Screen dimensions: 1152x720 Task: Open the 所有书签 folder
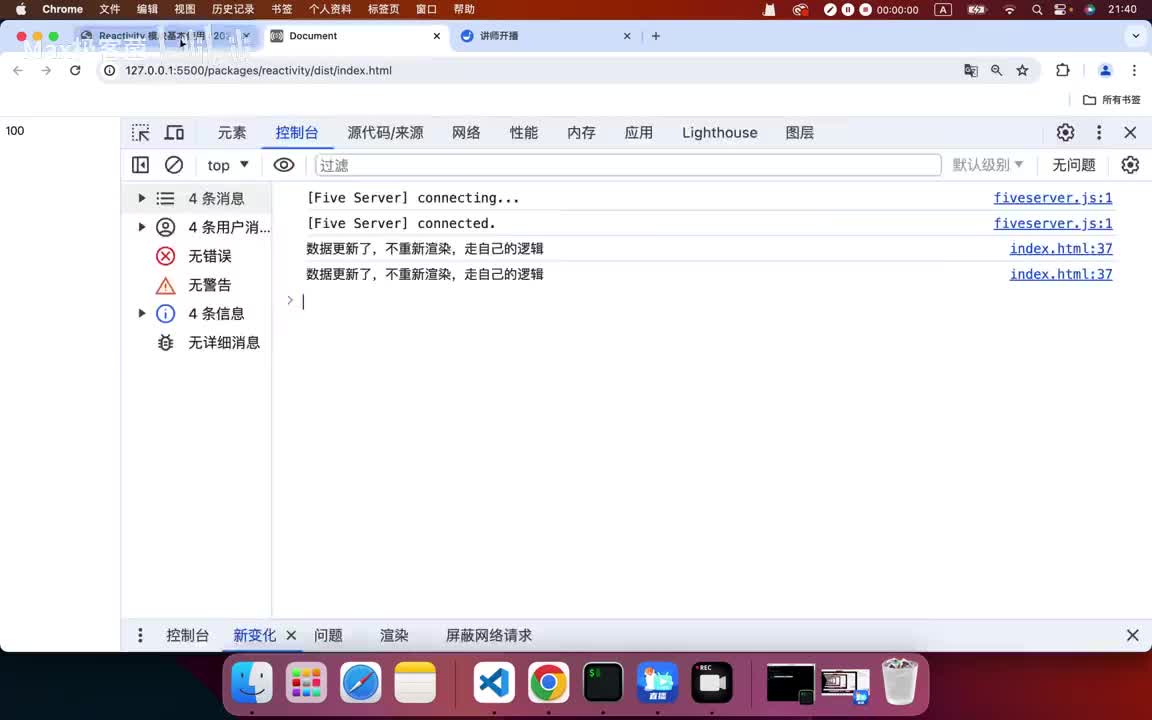point(1112,100)
